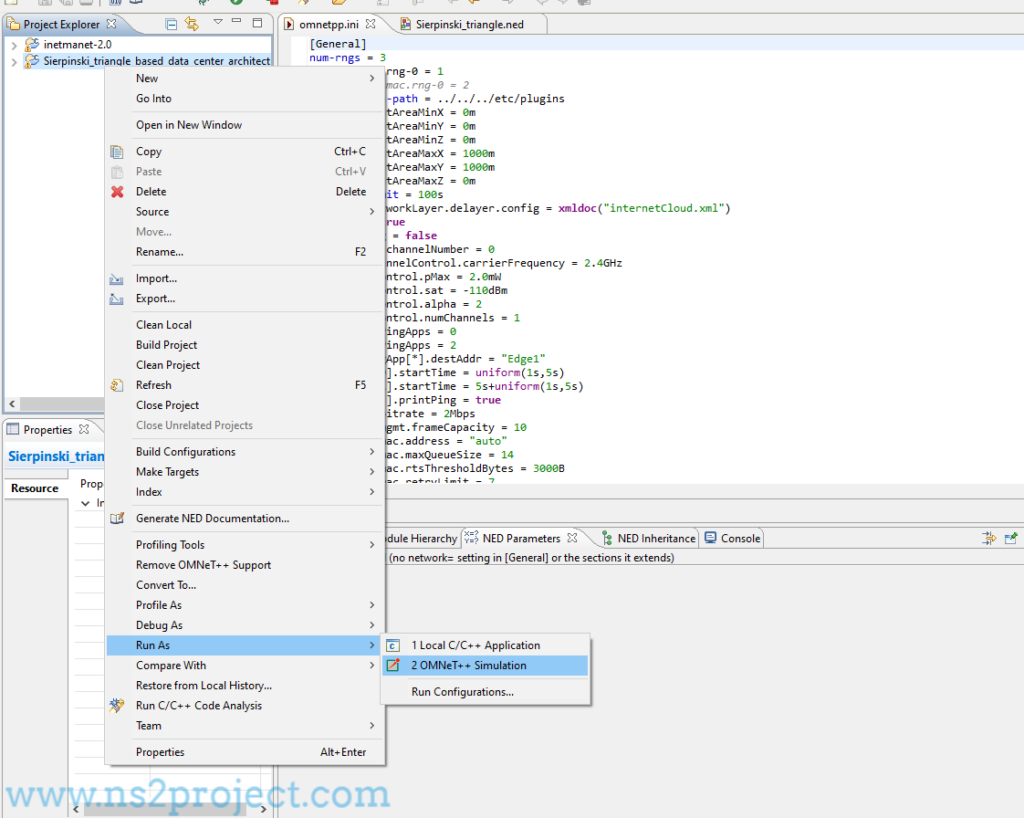Minimize the Project Explorer panel
The width and height of the screenshot is (1024, 818).
tap(237, 22)
